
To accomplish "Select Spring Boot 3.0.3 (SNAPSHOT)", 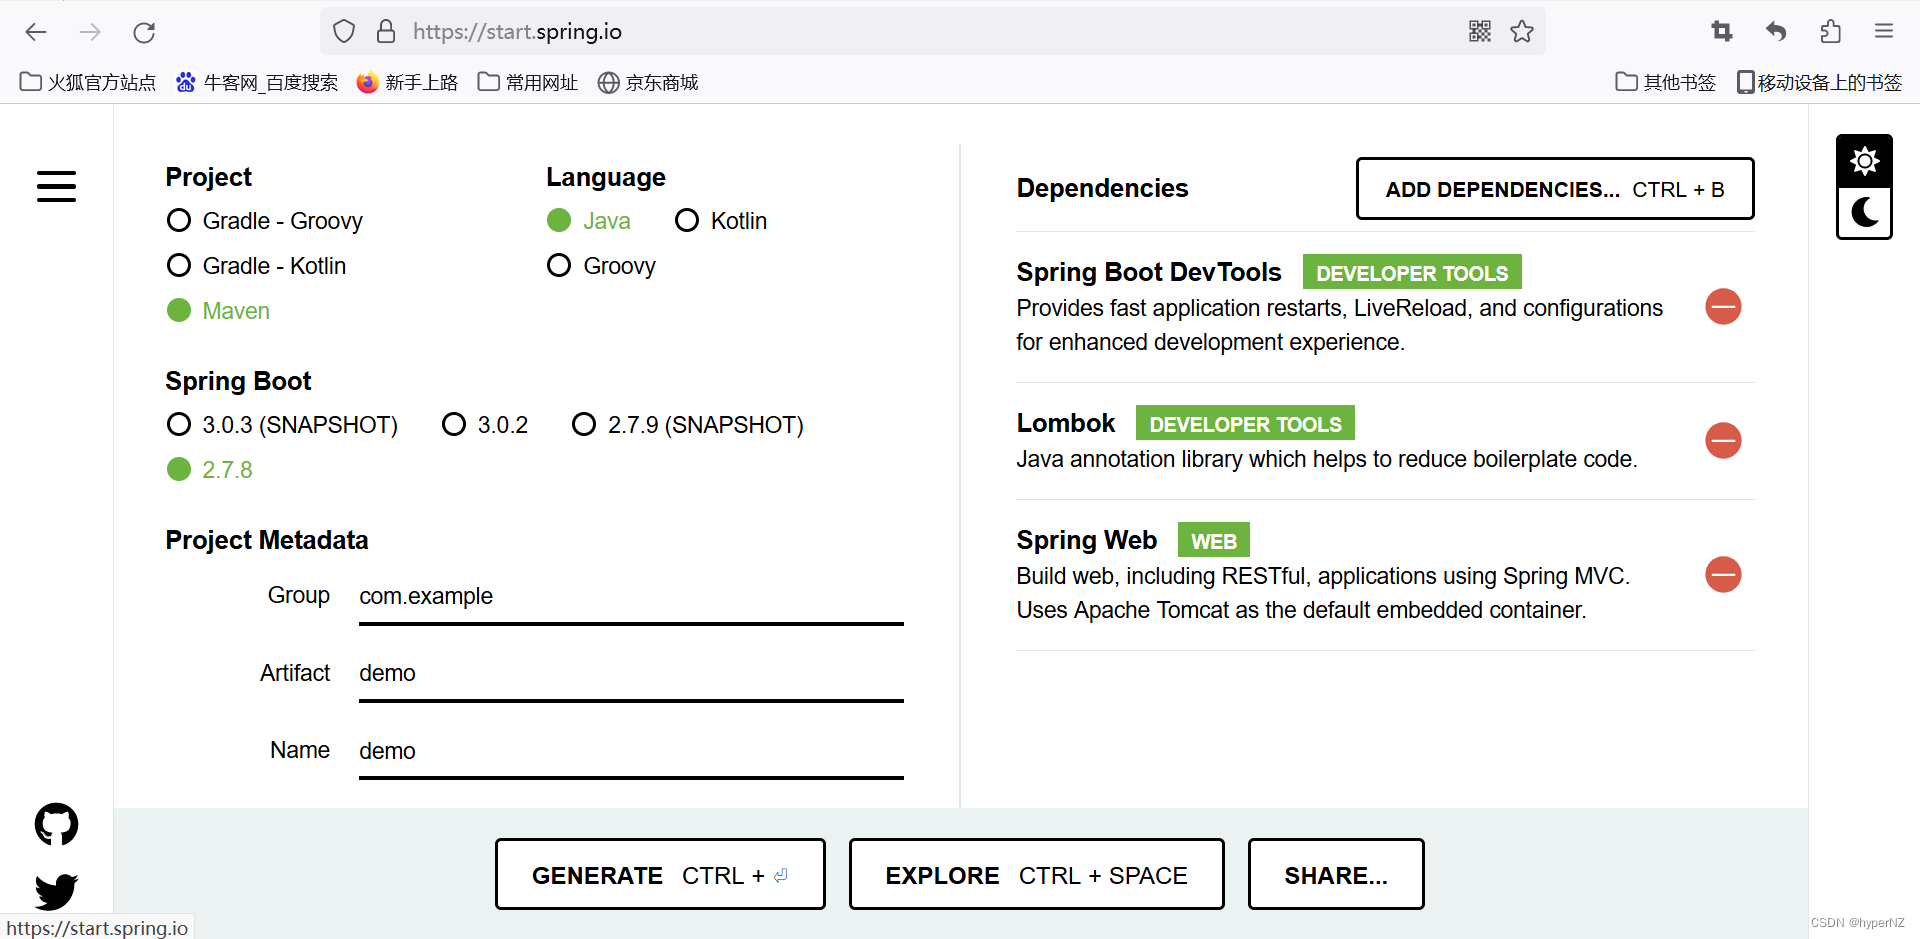I will pyautogui.click(x=283, y=424).
